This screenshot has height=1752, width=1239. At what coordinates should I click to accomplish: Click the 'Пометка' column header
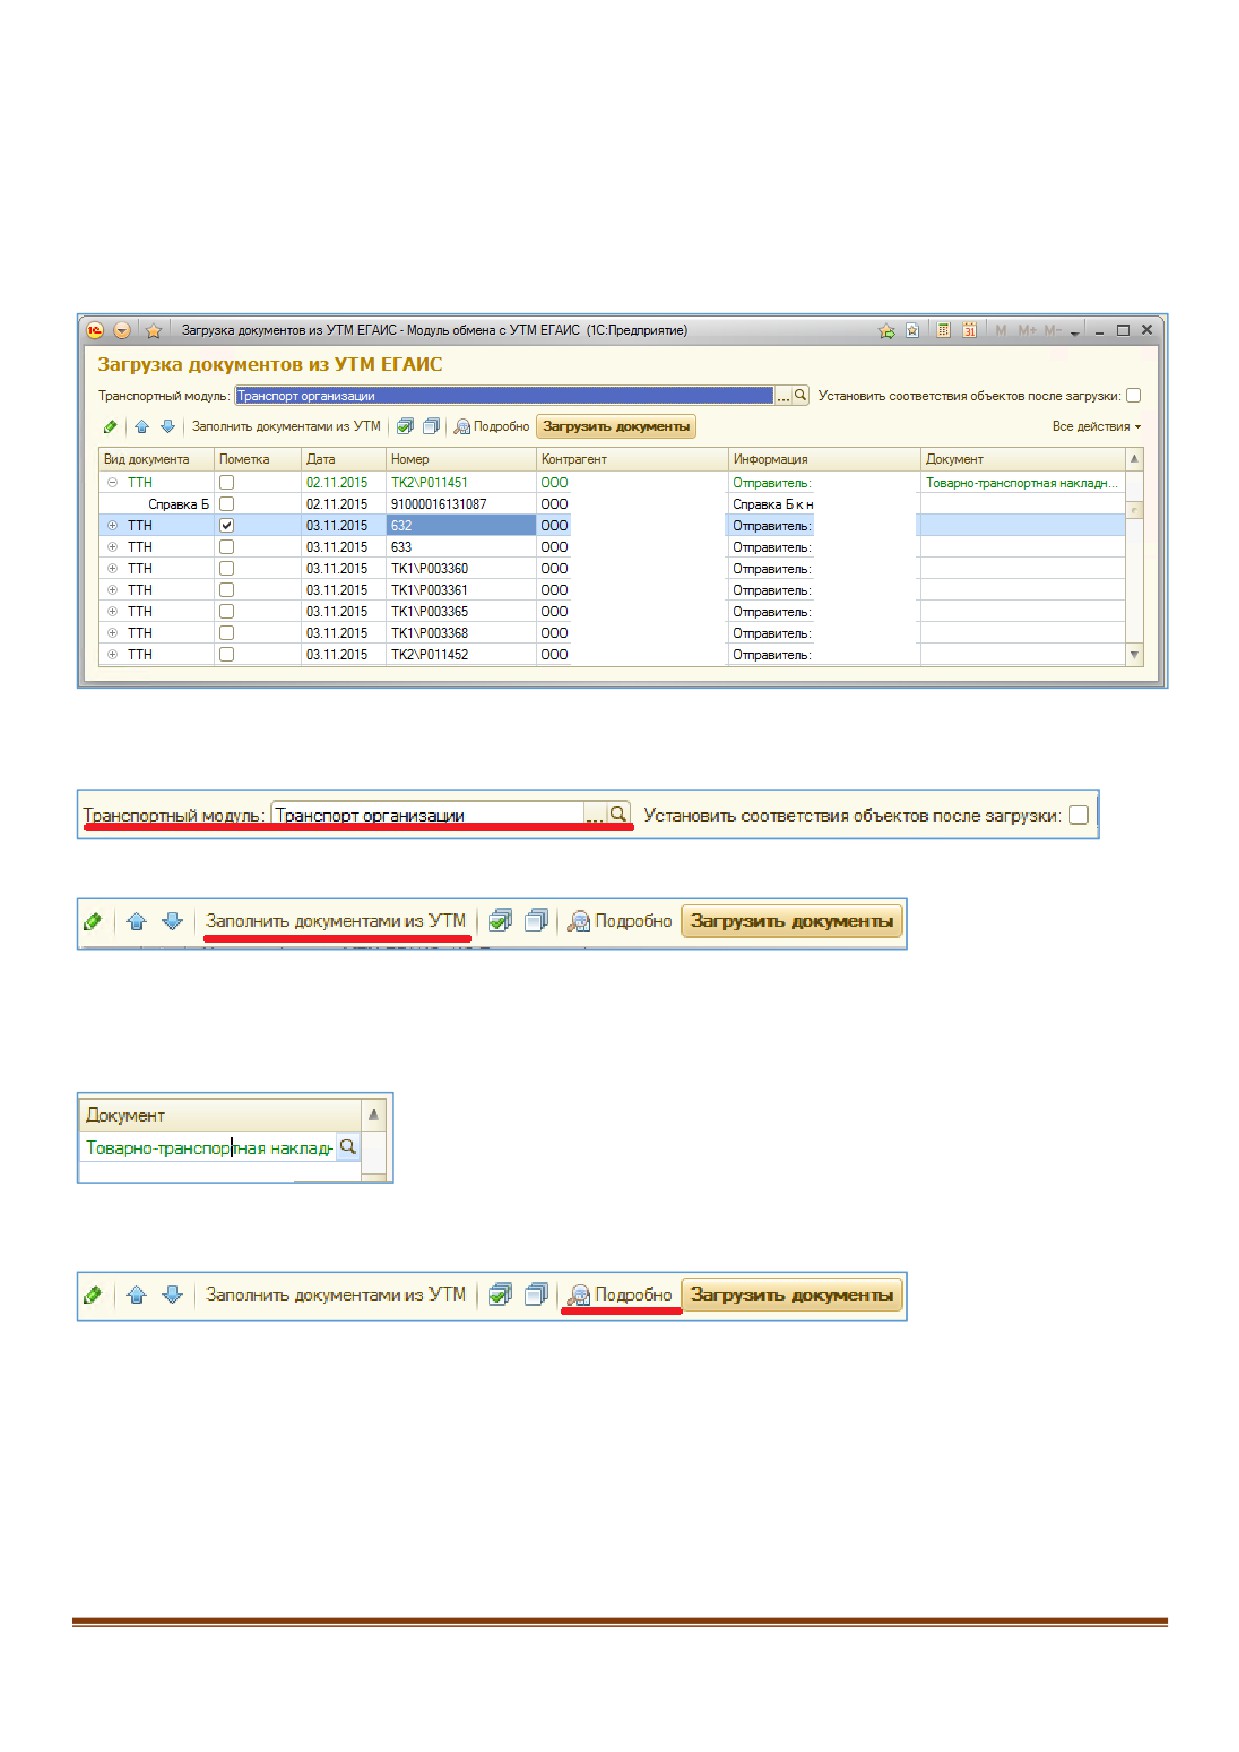click(x=258, y=459)
